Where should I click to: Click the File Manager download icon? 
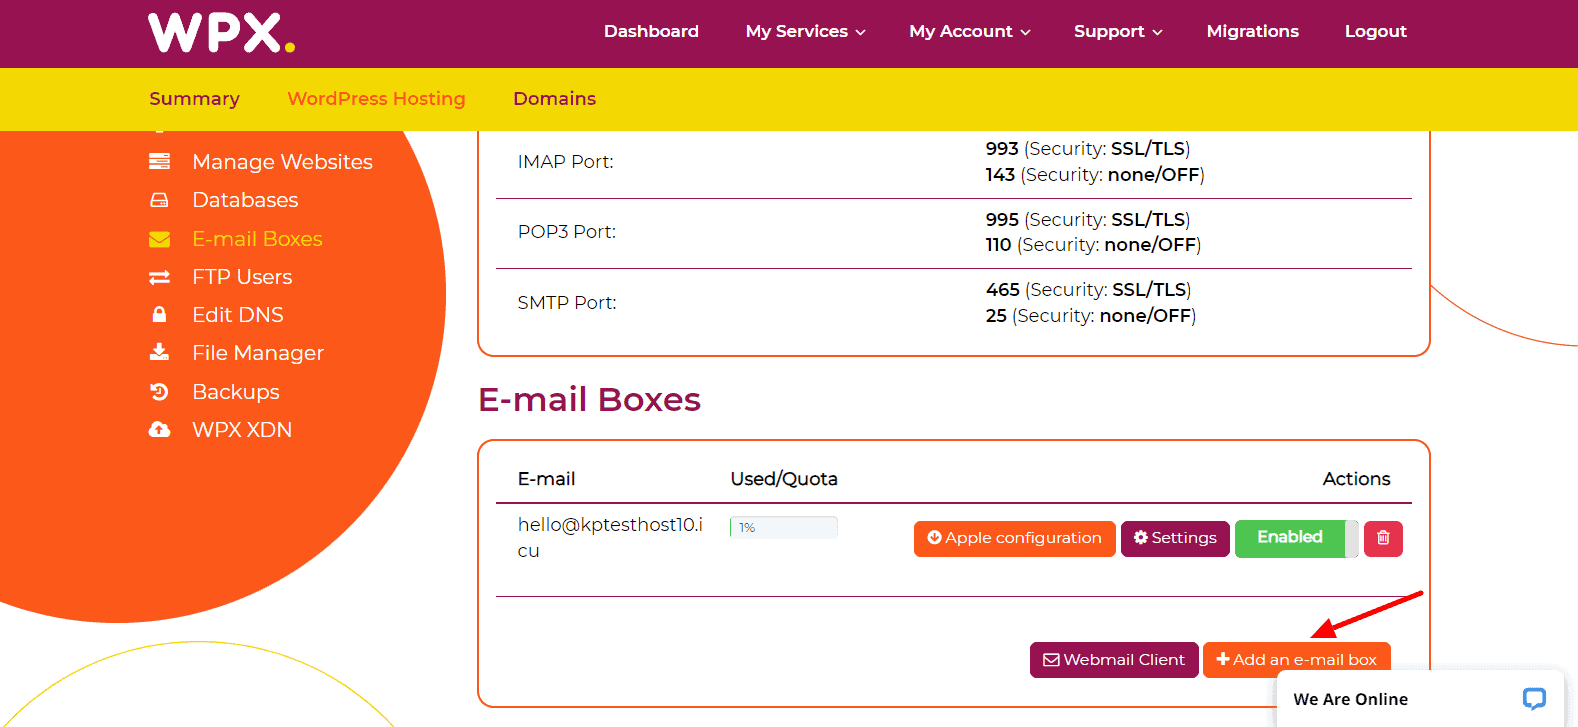click(159, 353)
